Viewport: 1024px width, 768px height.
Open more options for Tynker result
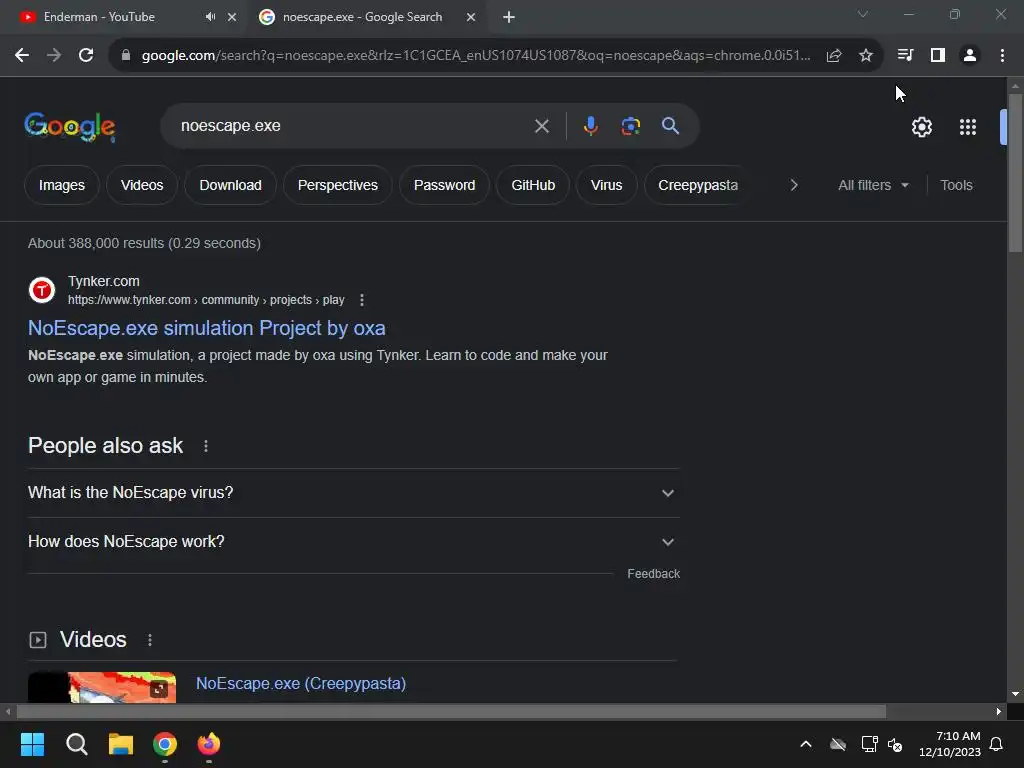pos(362,300)
